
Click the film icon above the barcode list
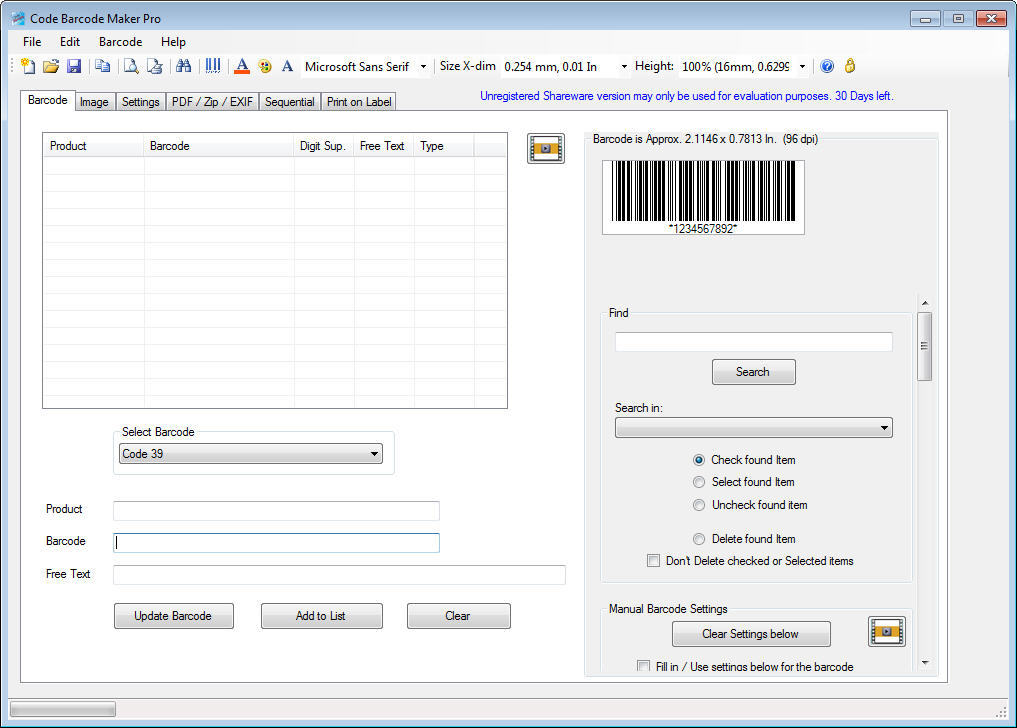tap(545, 148)
